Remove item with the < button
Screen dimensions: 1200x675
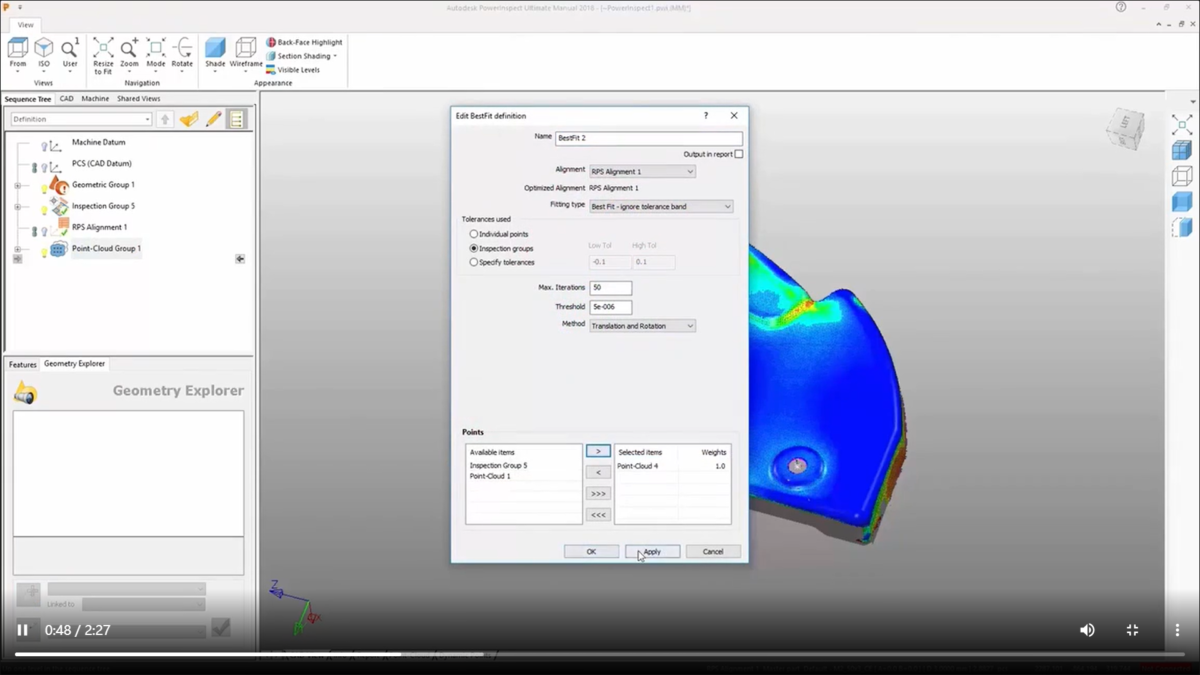coord(598,472)
